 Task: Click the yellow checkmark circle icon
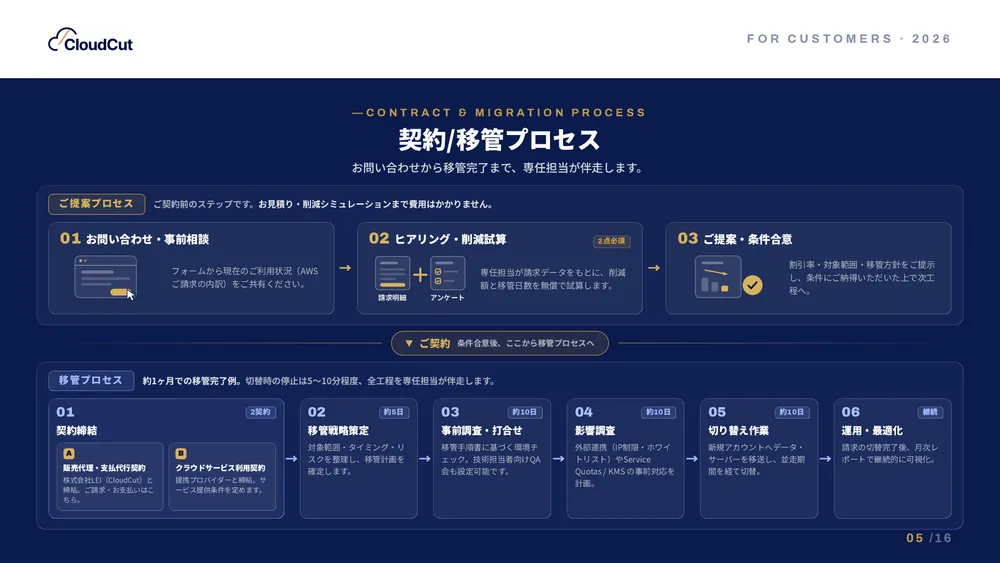[753, 285]
